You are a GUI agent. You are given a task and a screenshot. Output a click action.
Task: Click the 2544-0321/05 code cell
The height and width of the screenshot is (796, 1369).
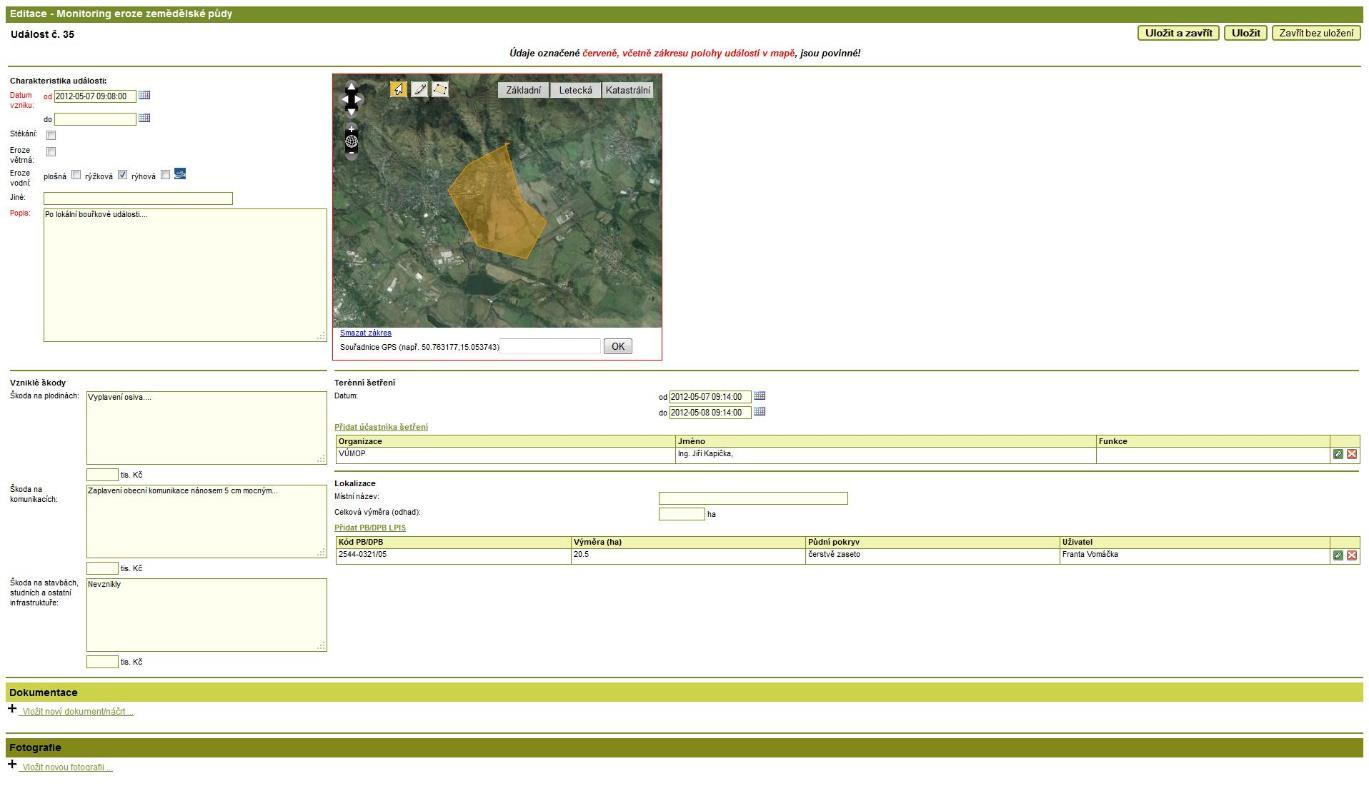pyautogui.click(x=453, y=555)
